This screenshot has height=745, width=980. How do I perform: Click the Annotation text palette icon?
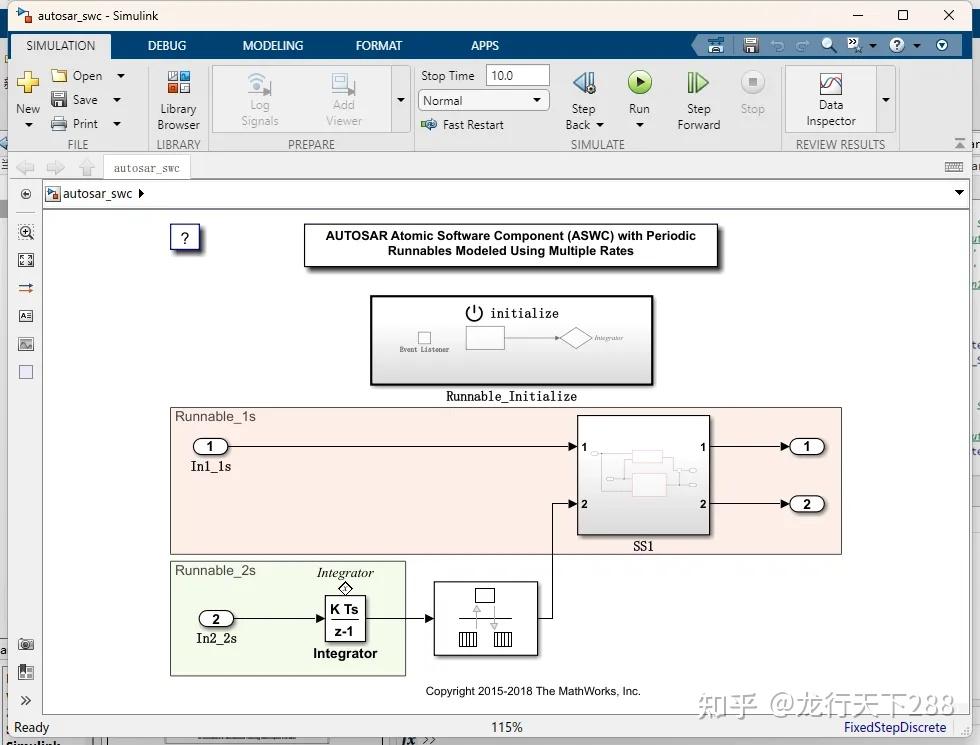pos(26,316)
